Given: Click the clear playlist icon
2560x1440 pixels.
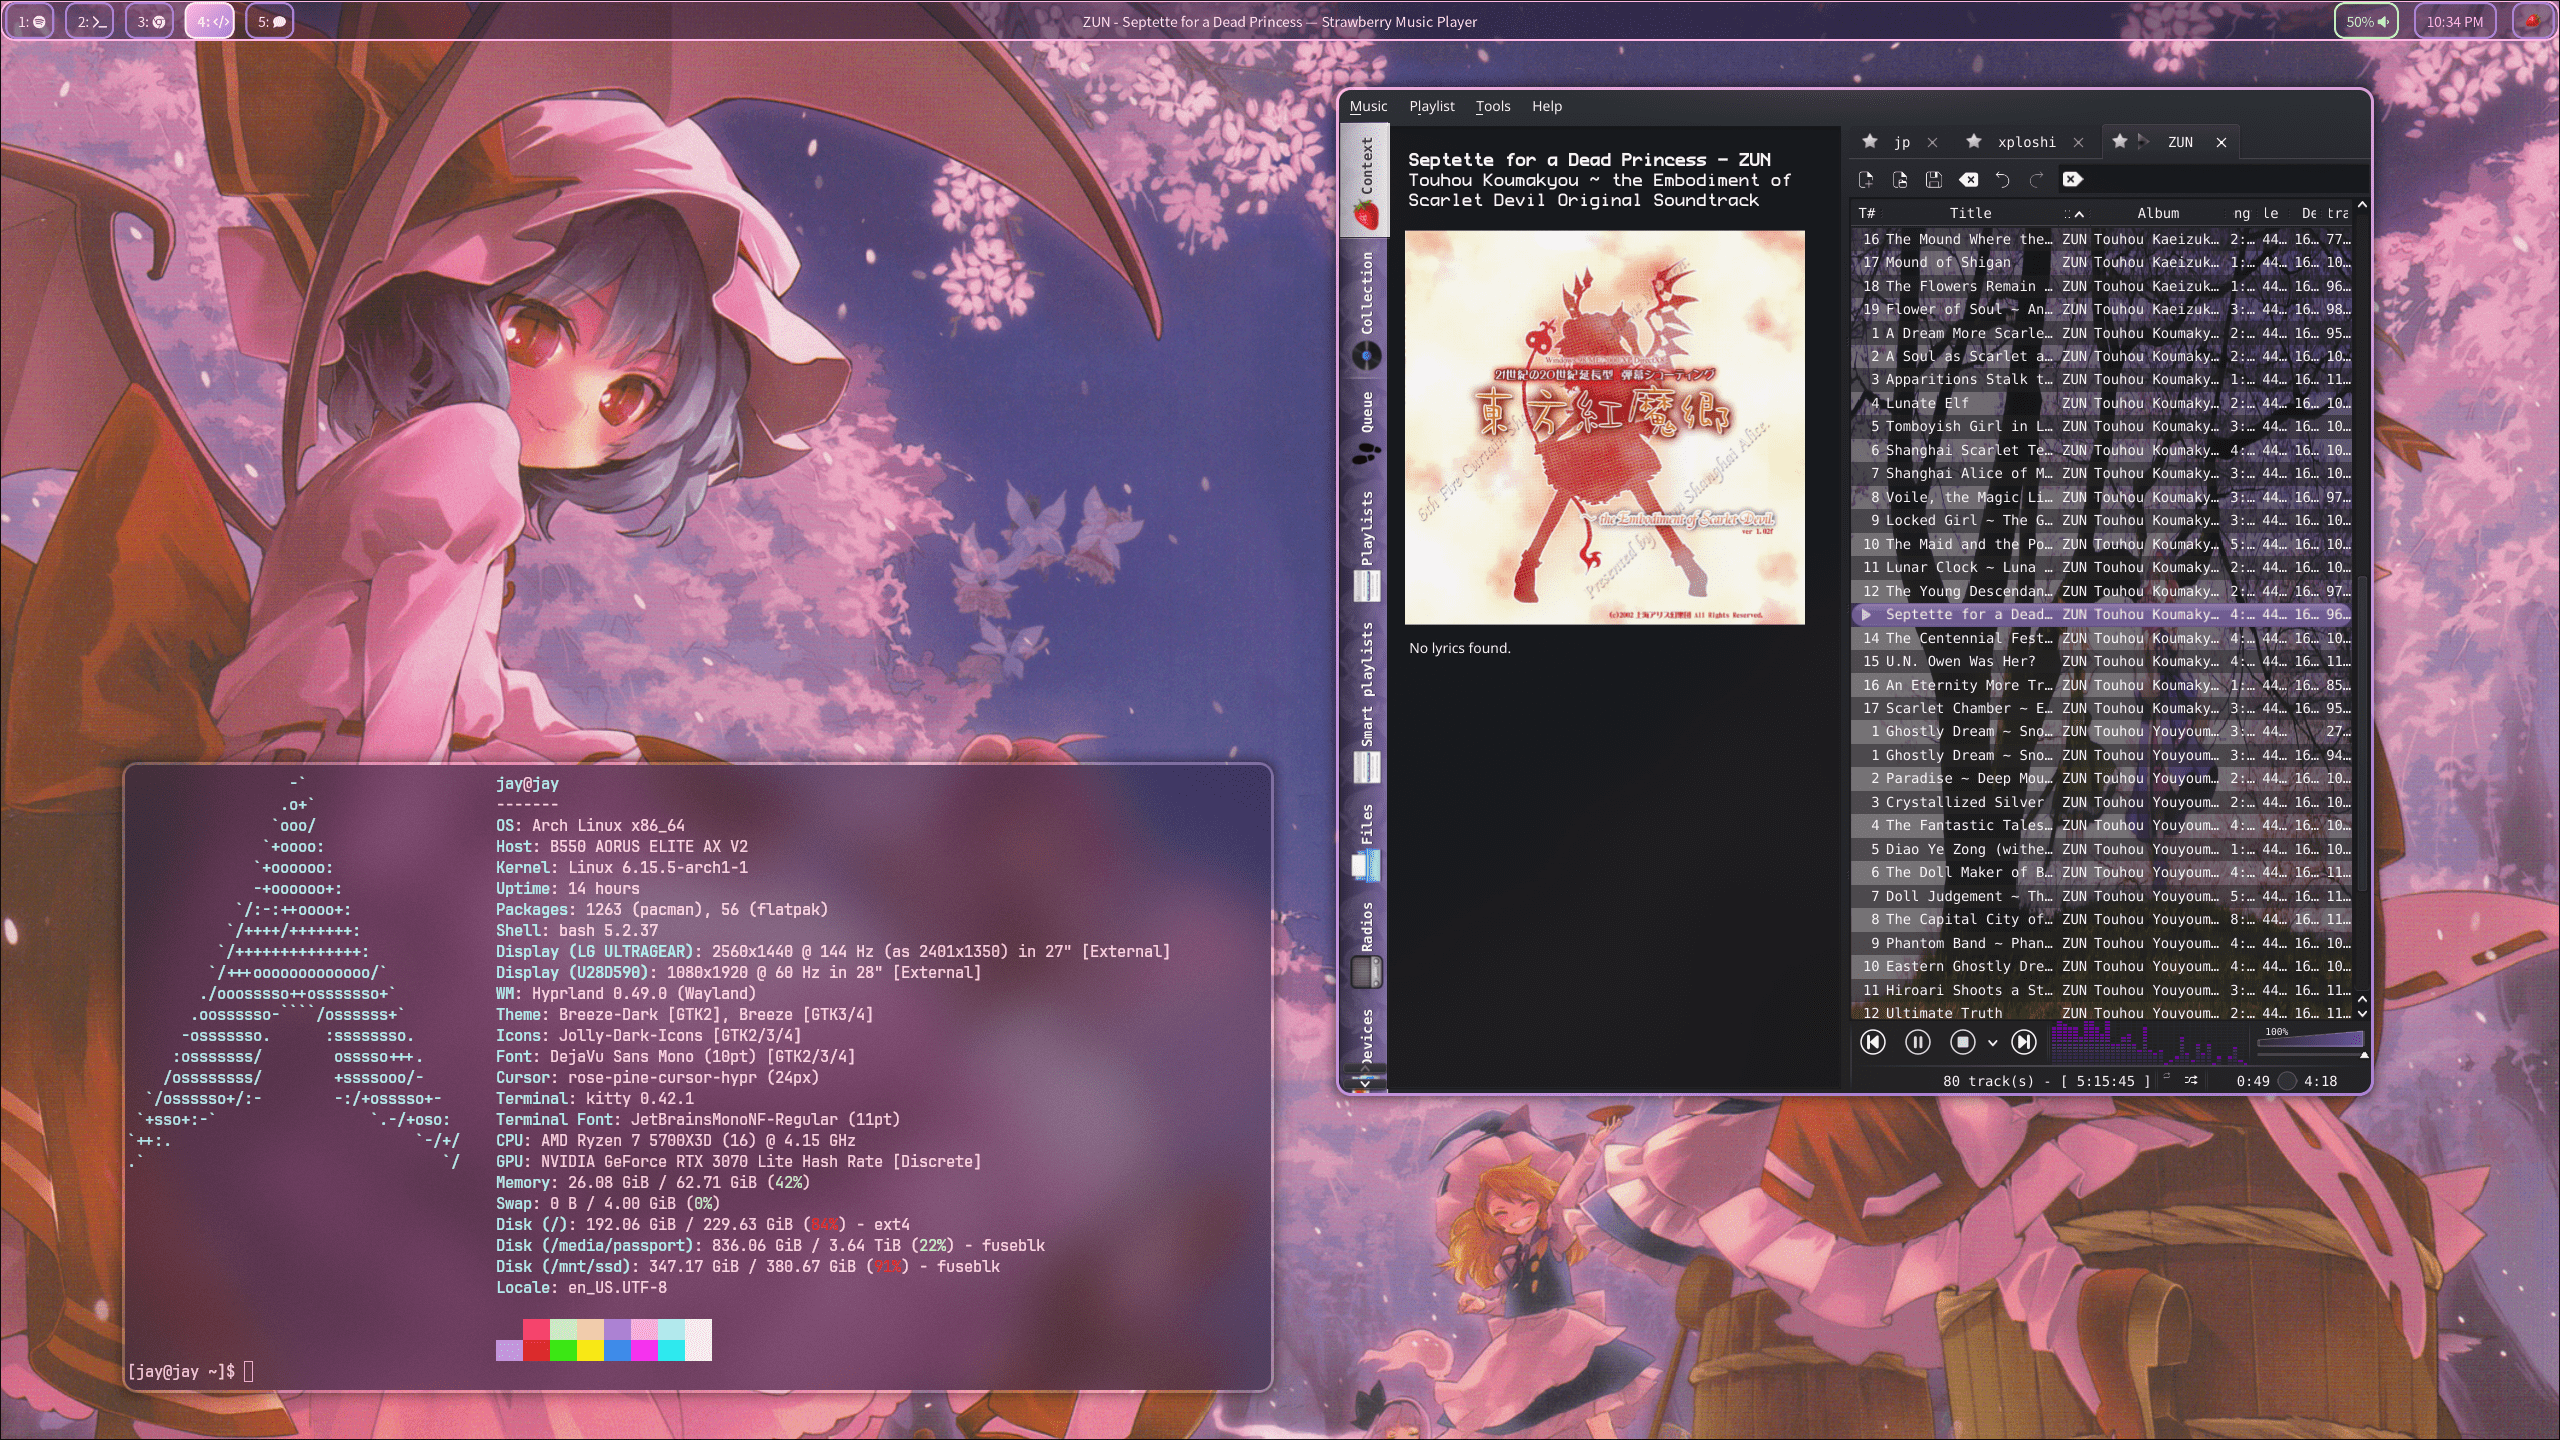Looking at the screenshot, I should [1968, 180].
